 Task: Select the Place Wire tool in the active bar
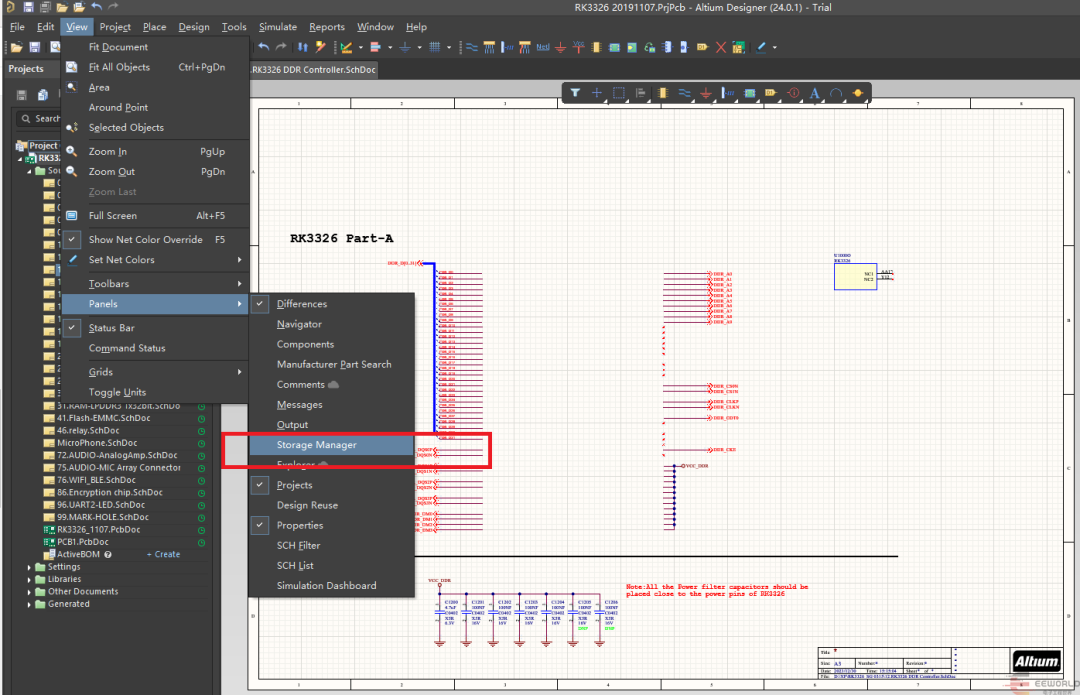[x=685, y=93]
